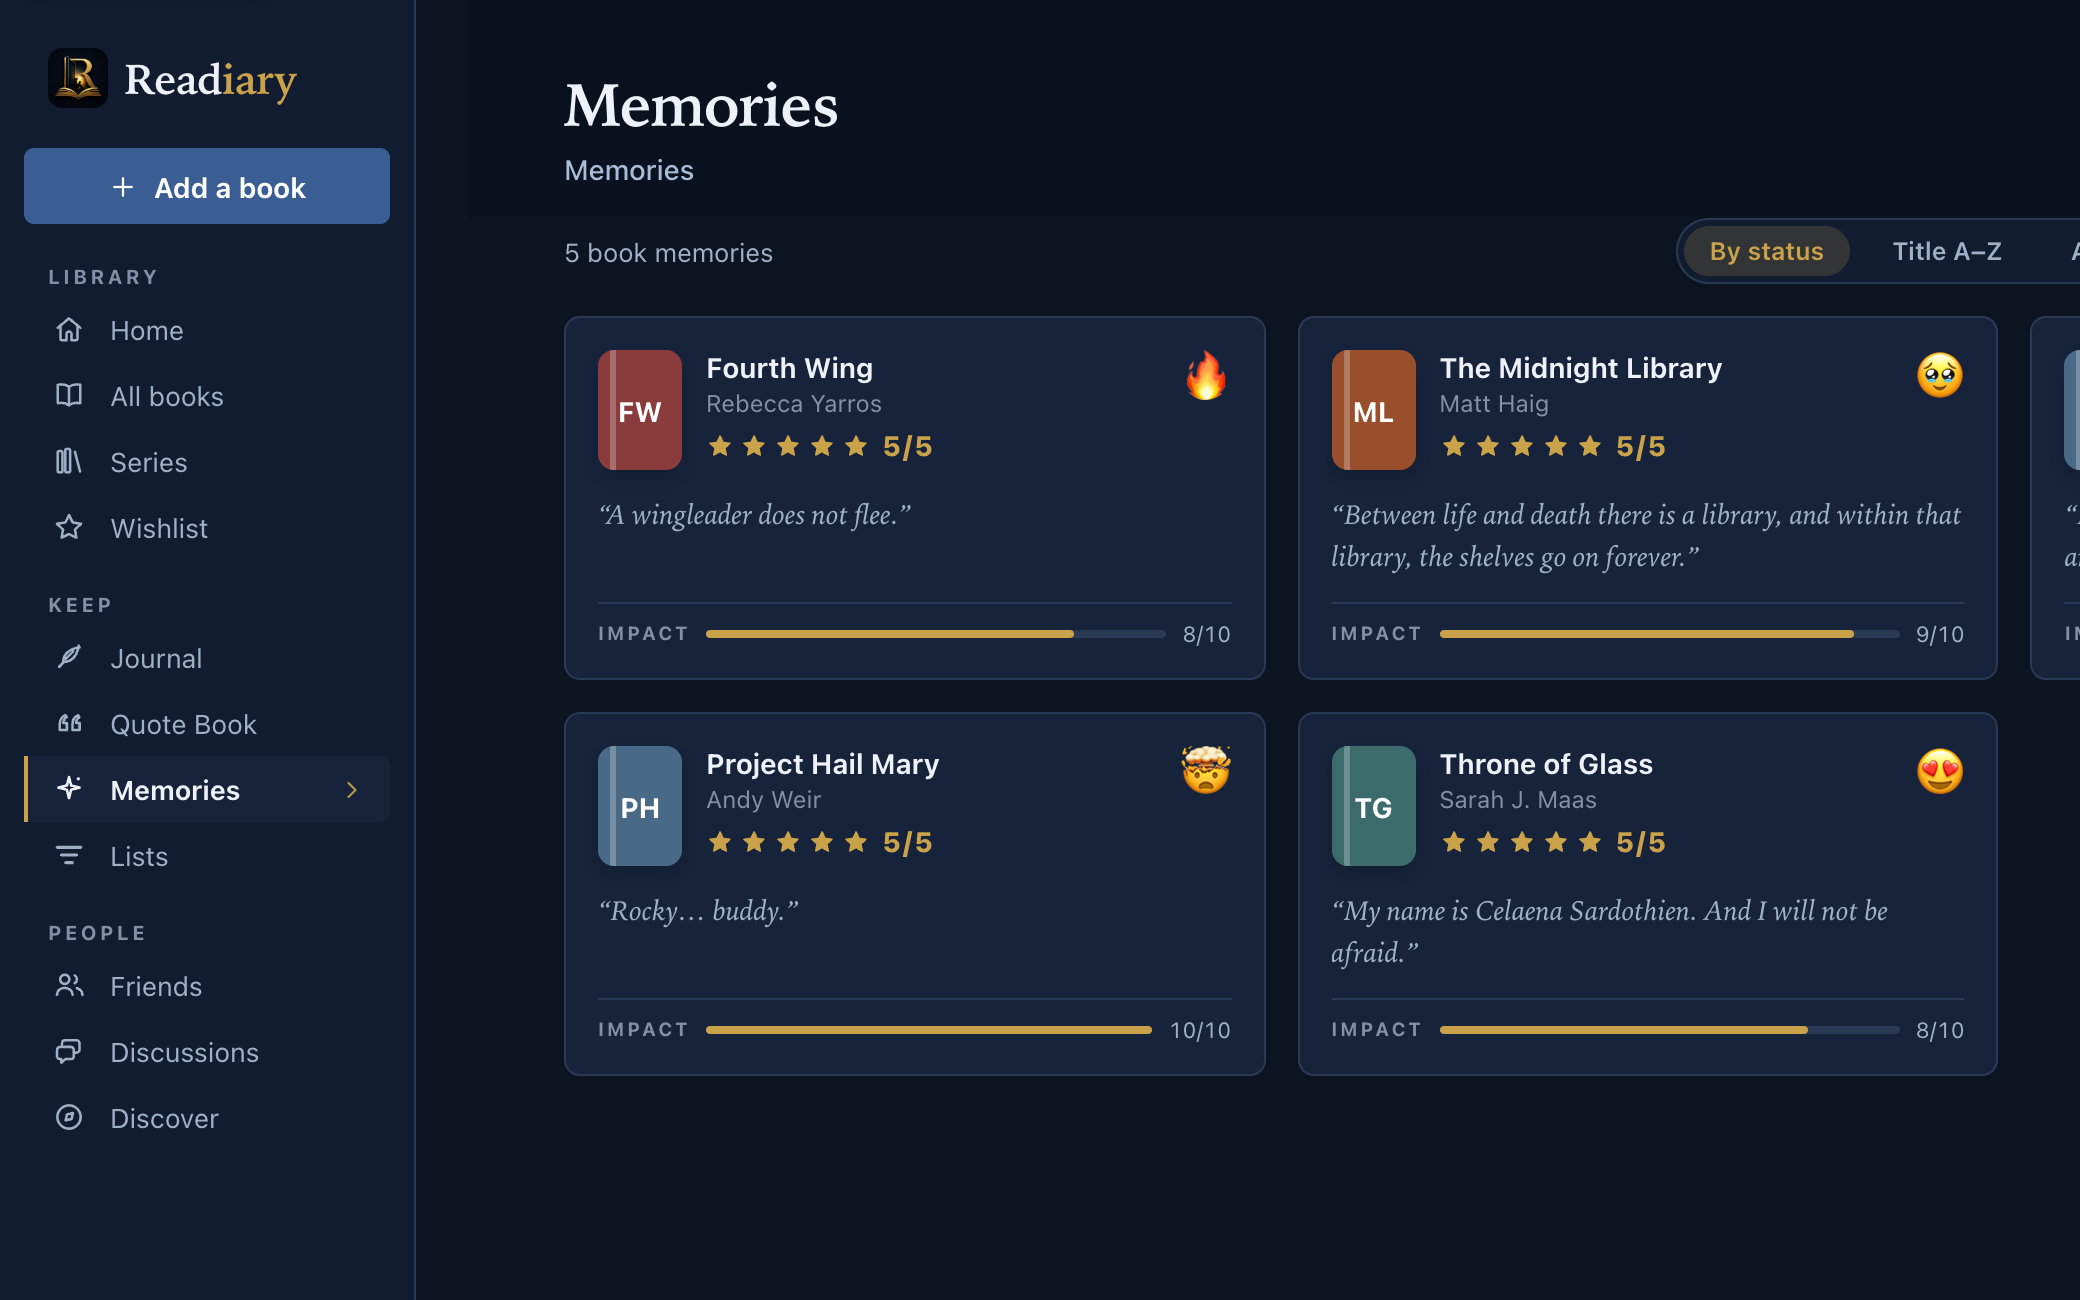
Task: Click The Midnight Library impact bar
Action: (1669, 634)
